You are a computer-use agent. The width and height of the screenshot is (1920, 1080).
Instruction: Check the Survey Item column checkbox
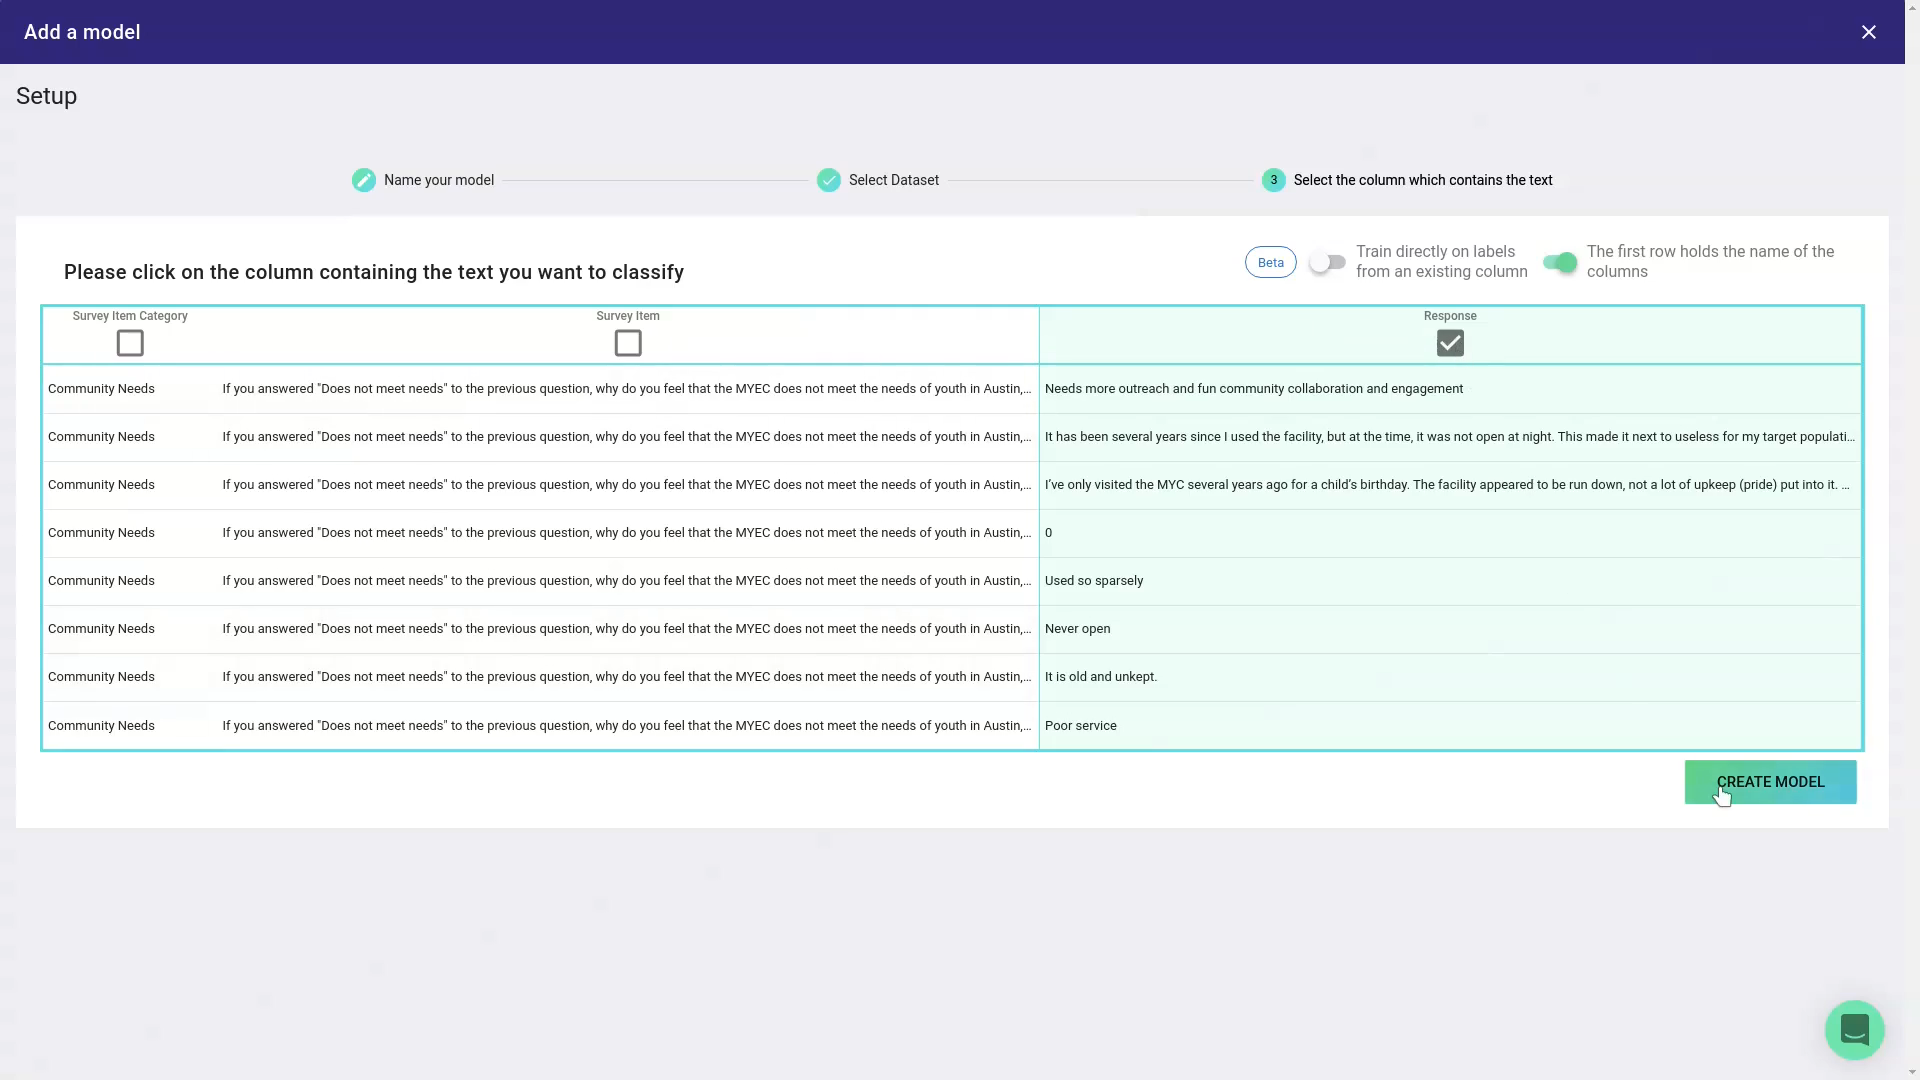[x=628, y=343]
